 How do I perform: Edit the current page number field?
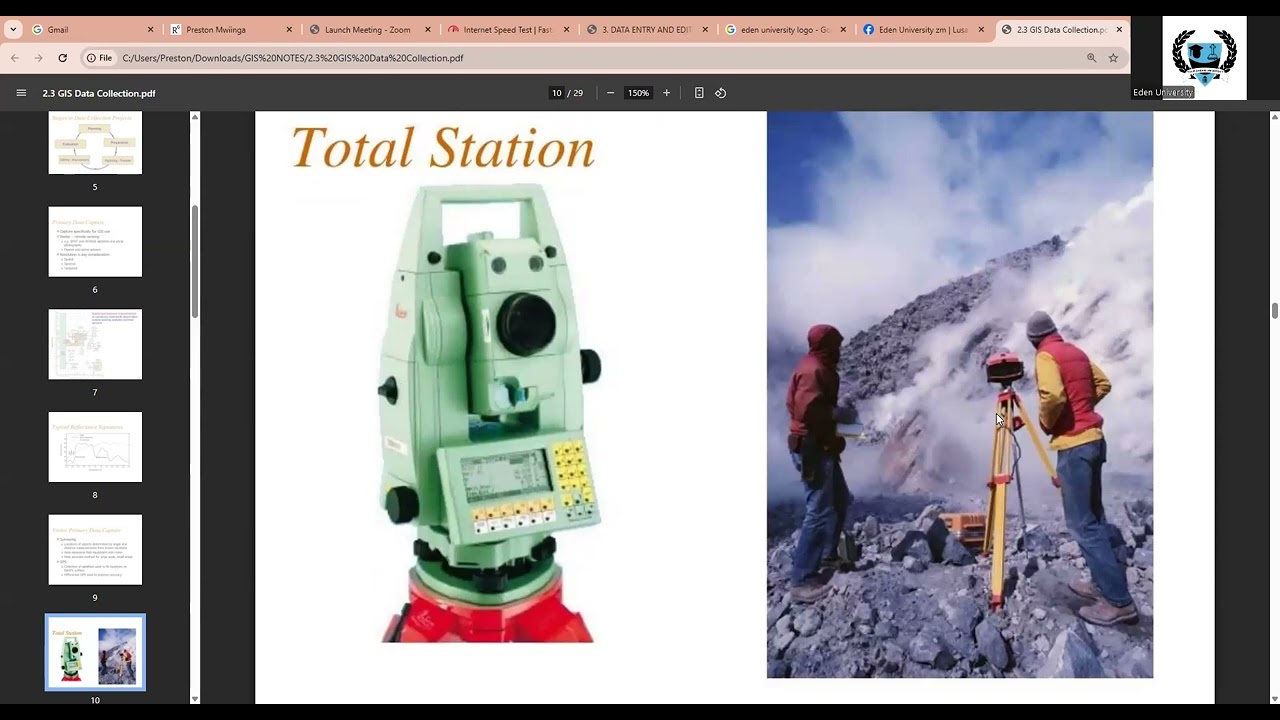pos(557,93)
